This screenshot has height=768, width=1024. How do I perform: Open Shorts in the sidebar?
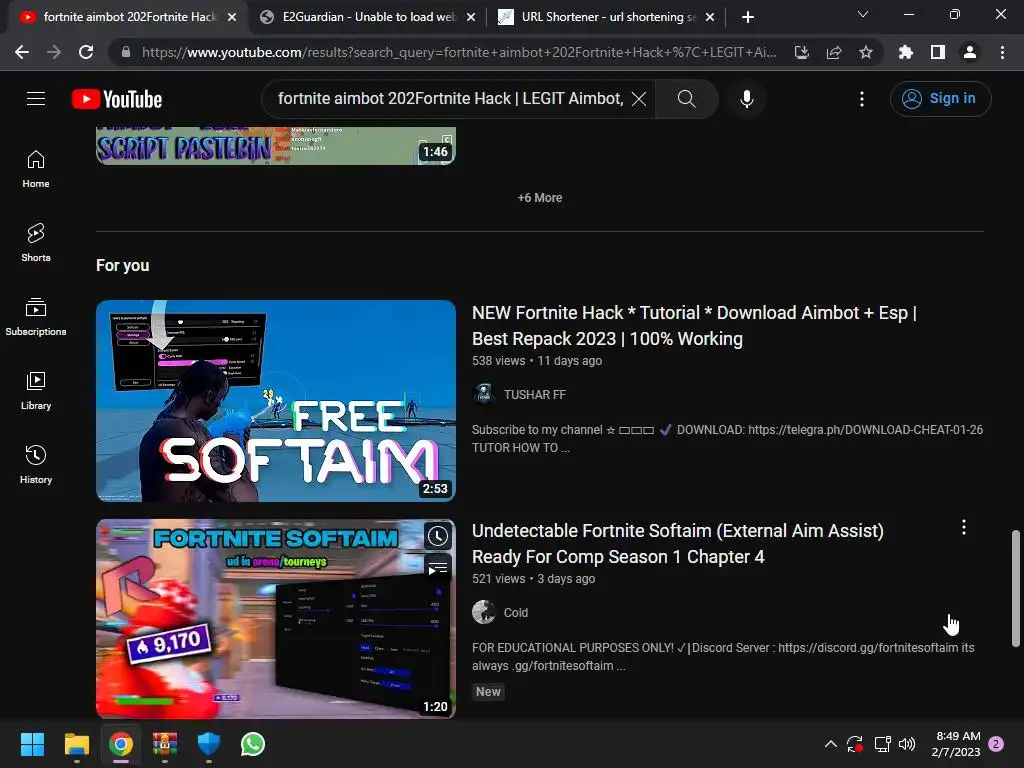pyautogui.click(x=36, y=242)
